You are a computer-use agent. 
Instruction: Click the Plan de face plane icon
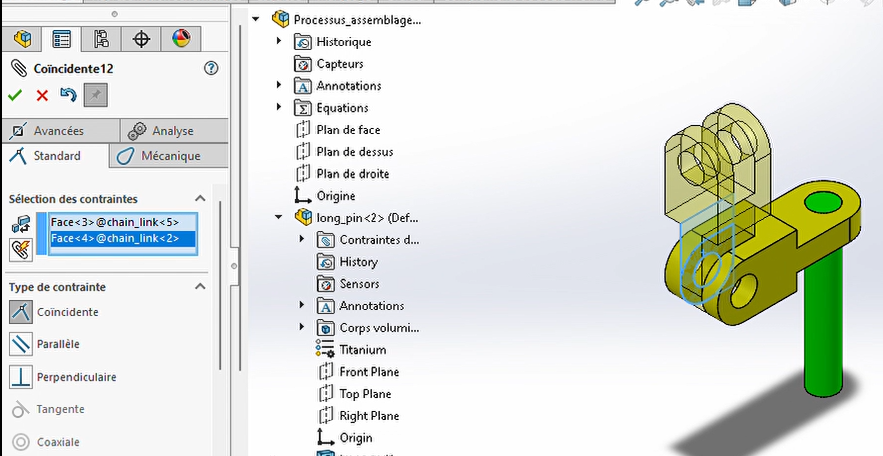[303, 129]
